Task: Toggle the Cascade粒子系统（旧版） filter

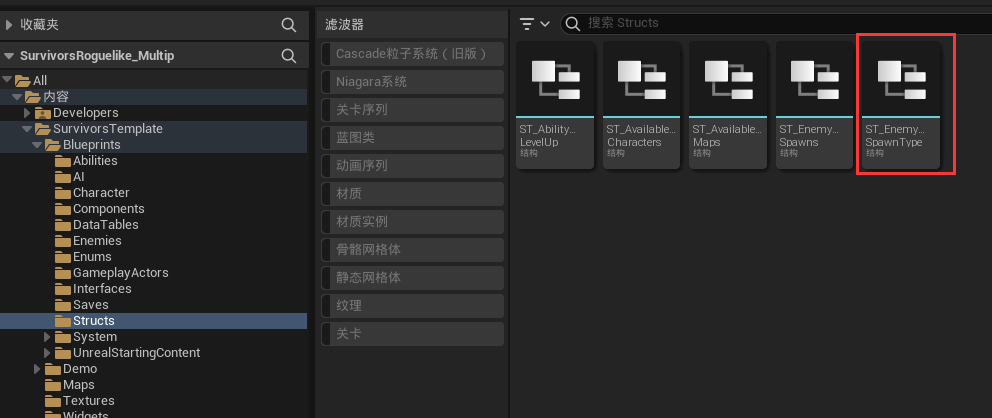Action: tap(412, 54)
